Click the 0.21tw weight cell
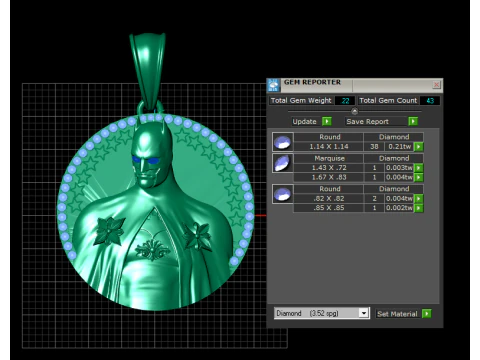This screenshot has width=480, height=360. (x=399, y=147)
